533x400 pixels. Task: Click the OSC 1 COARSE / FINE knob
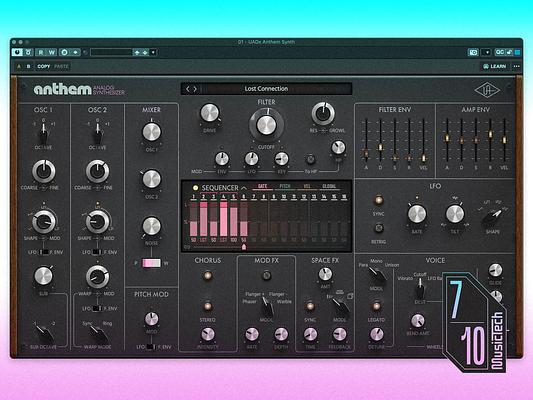(x=44, y=172)
